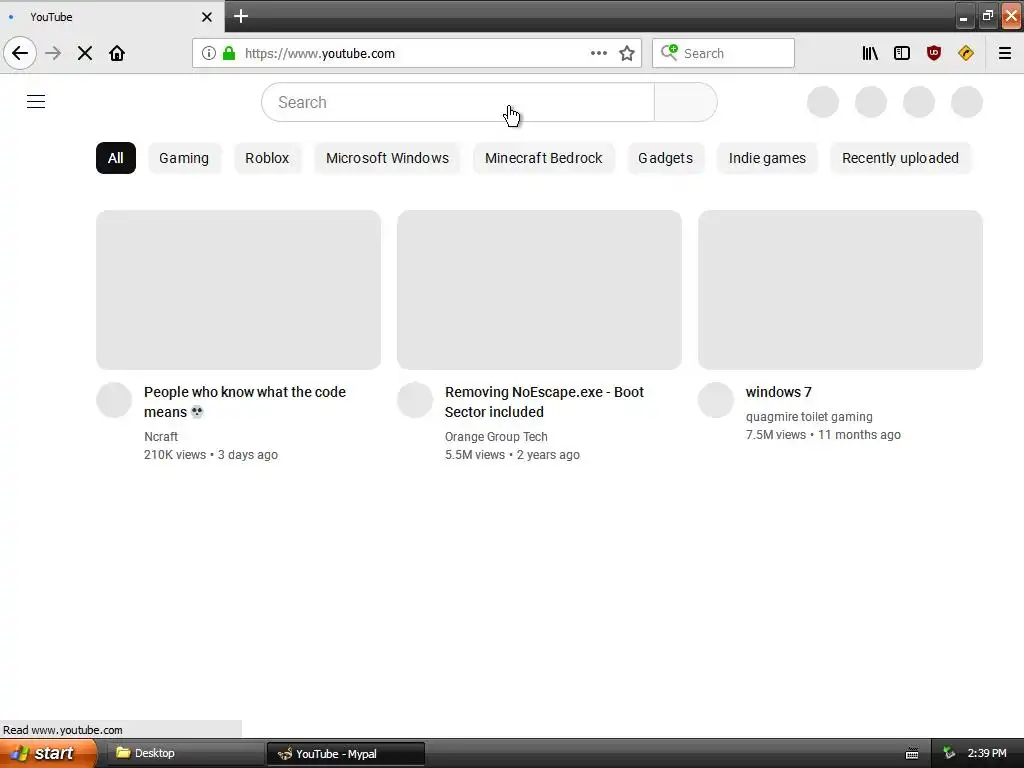Select the Recently uploaded filter chip
This screenshot has width=1024, height=768.
tap(901, 158)
